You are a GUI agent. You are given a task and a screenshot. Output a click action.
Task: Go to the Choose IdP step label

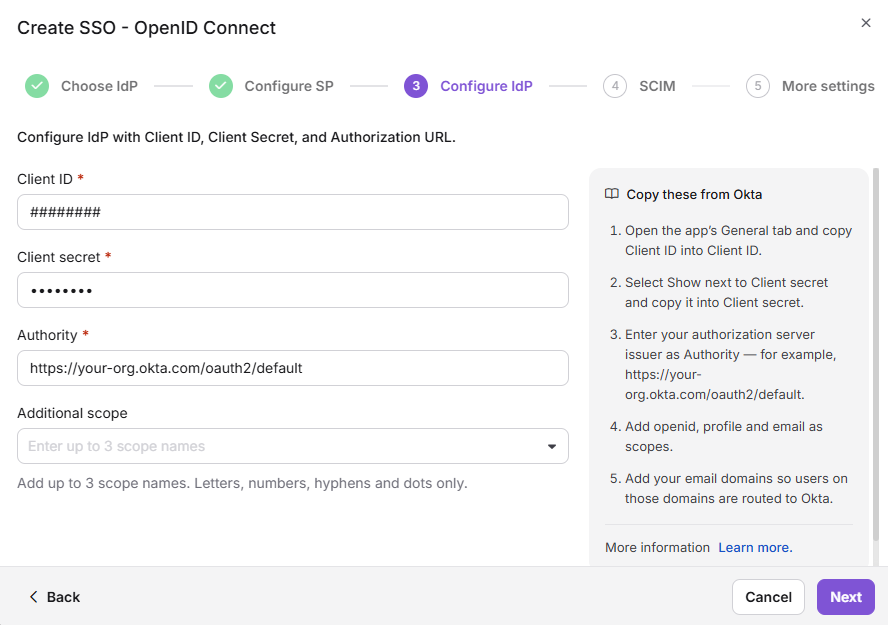click(x=99, y=86)
